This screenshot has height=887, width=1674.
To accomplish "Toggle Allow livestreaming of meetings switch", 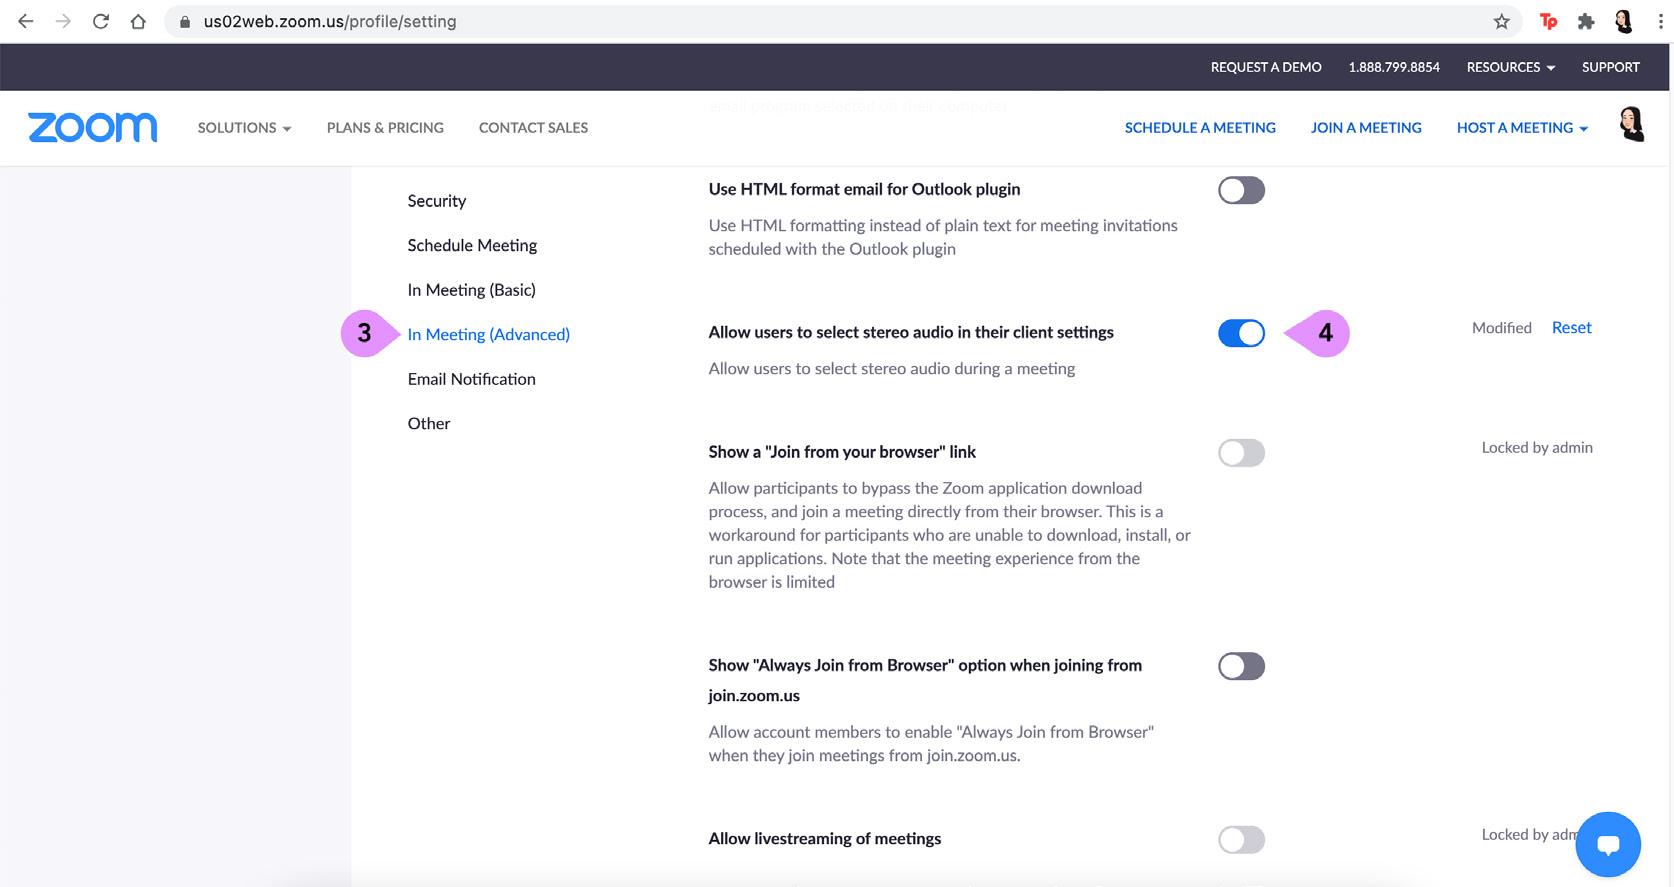I will (x=1241, y=840).
